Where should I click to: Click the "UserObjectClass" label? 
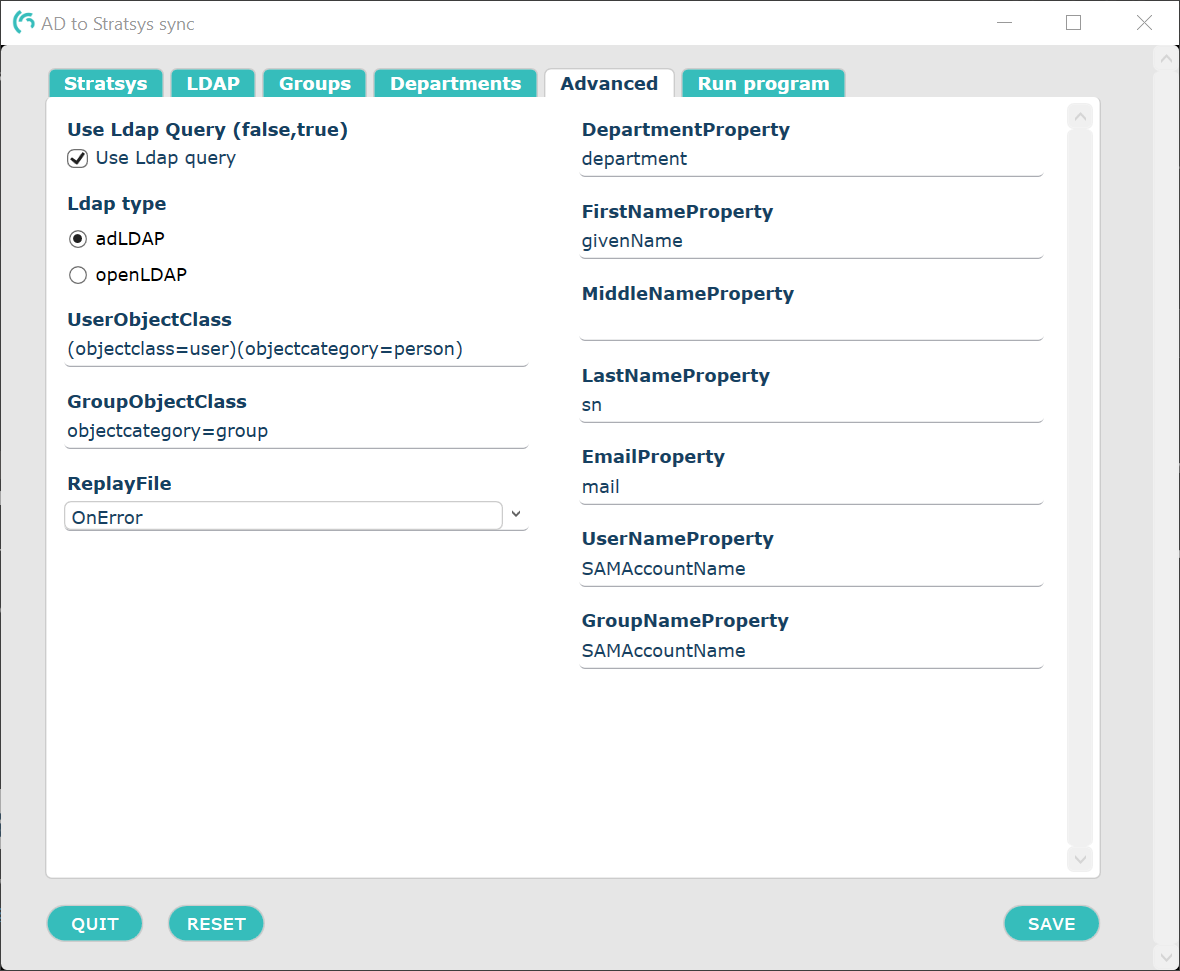[150, 320]
